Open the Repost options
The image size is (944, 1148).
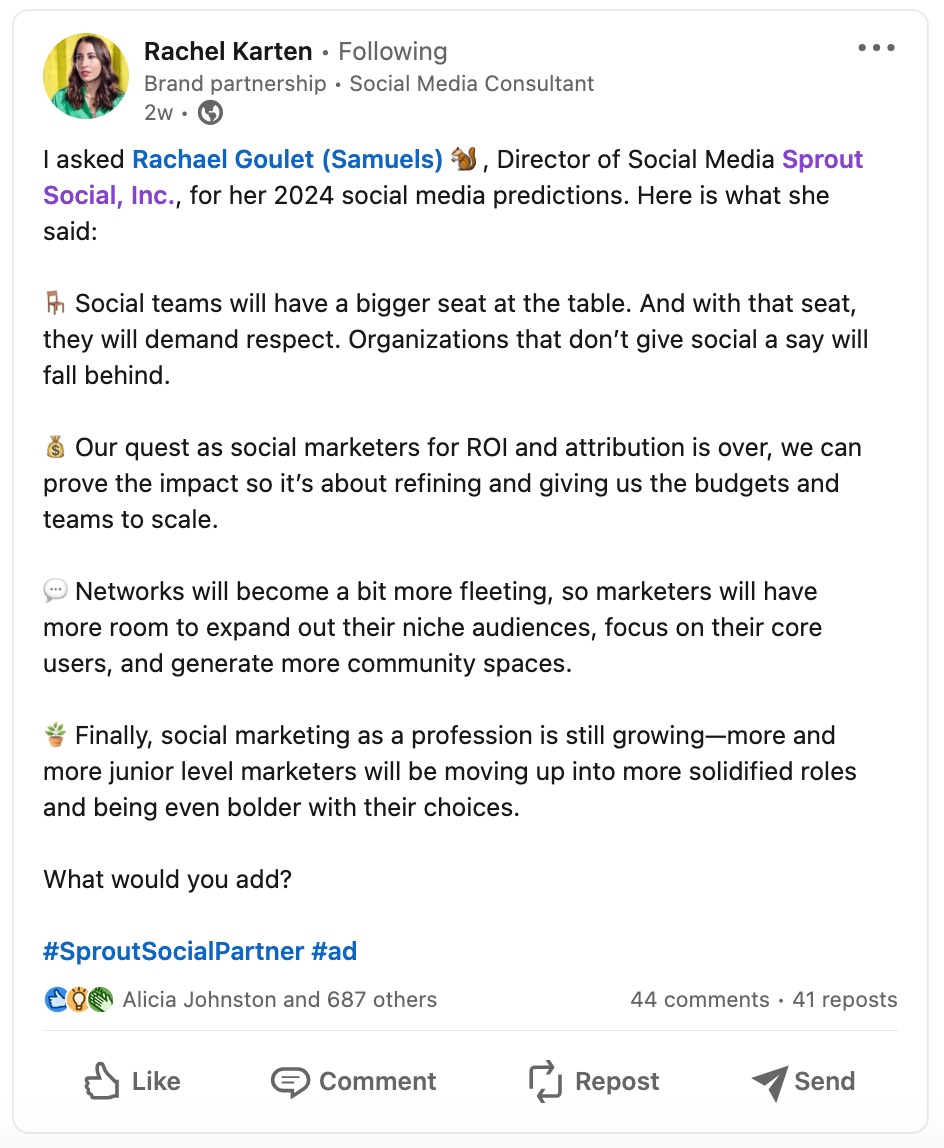(x=616, y=1081)
